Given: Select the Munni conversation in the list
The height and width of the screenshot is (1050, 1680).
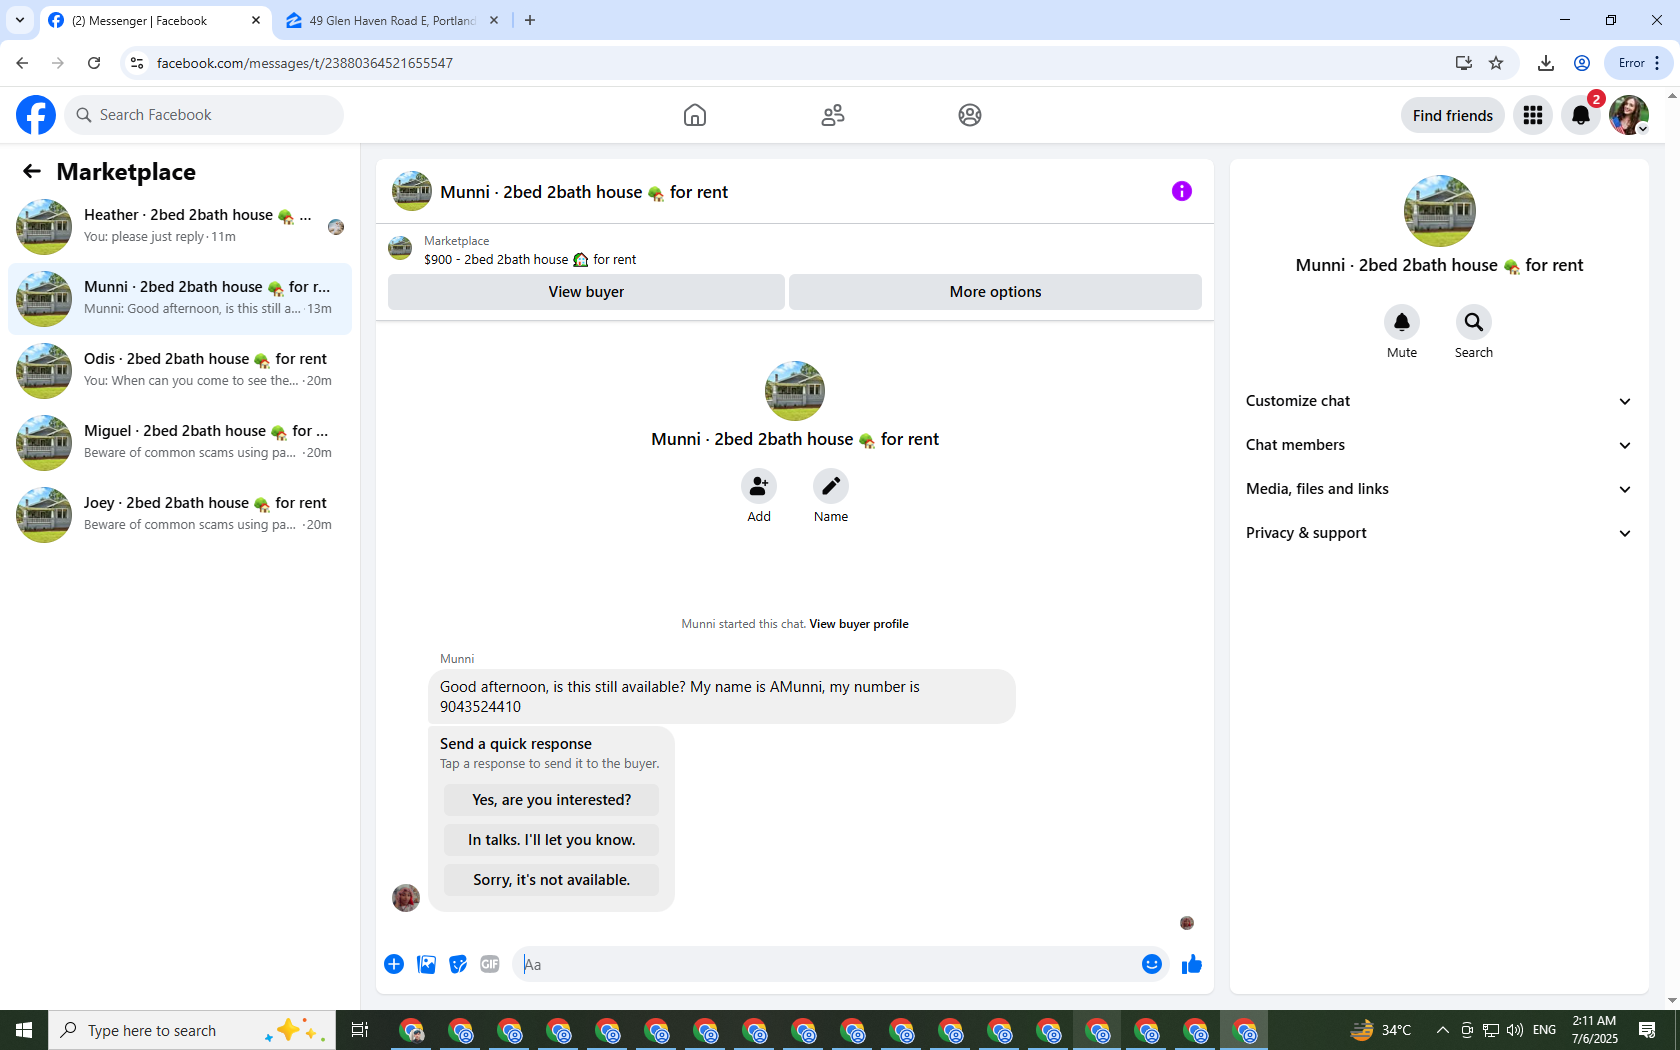Looking at the screenshot, I should 180,299.
